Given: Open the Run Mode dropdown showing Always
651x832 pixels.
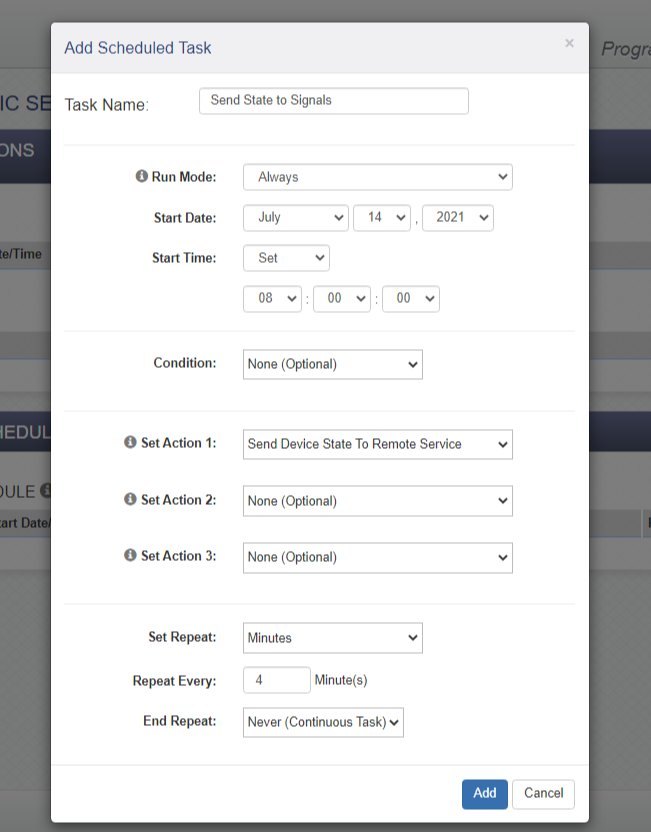Looking at the screenshot, I should [x=377, y=177].
